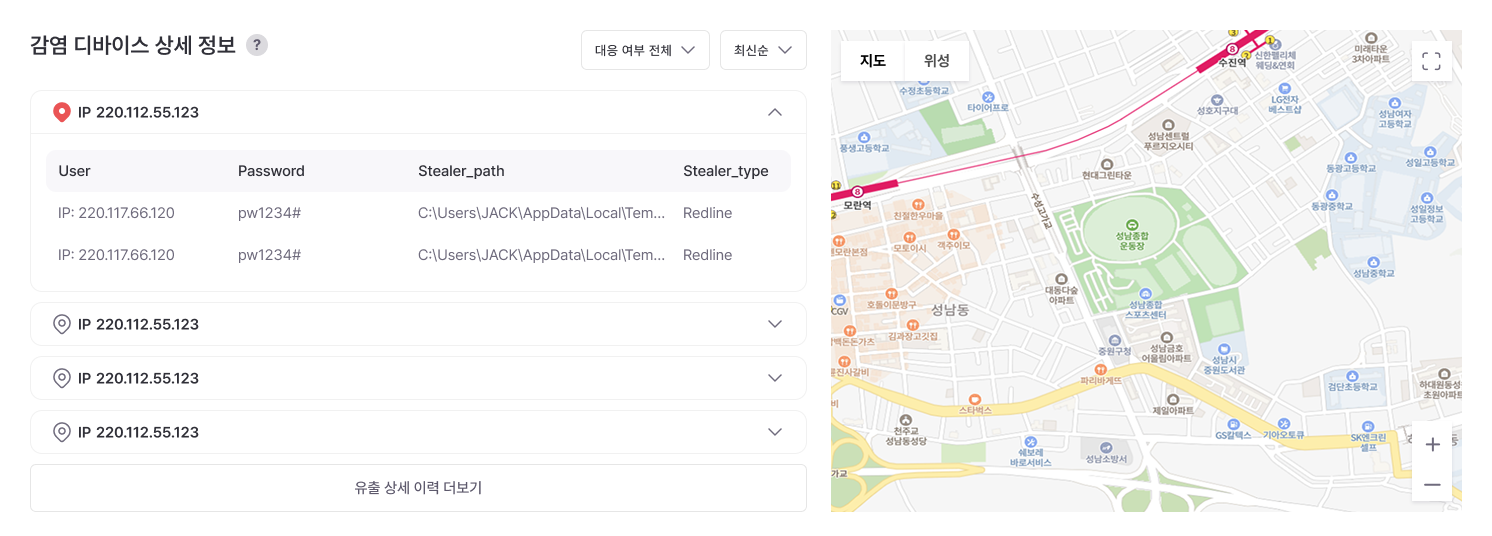1492x536 pixels.
Task: Click the first row's truncated stealer path
Action: click(x=541, y=213)
